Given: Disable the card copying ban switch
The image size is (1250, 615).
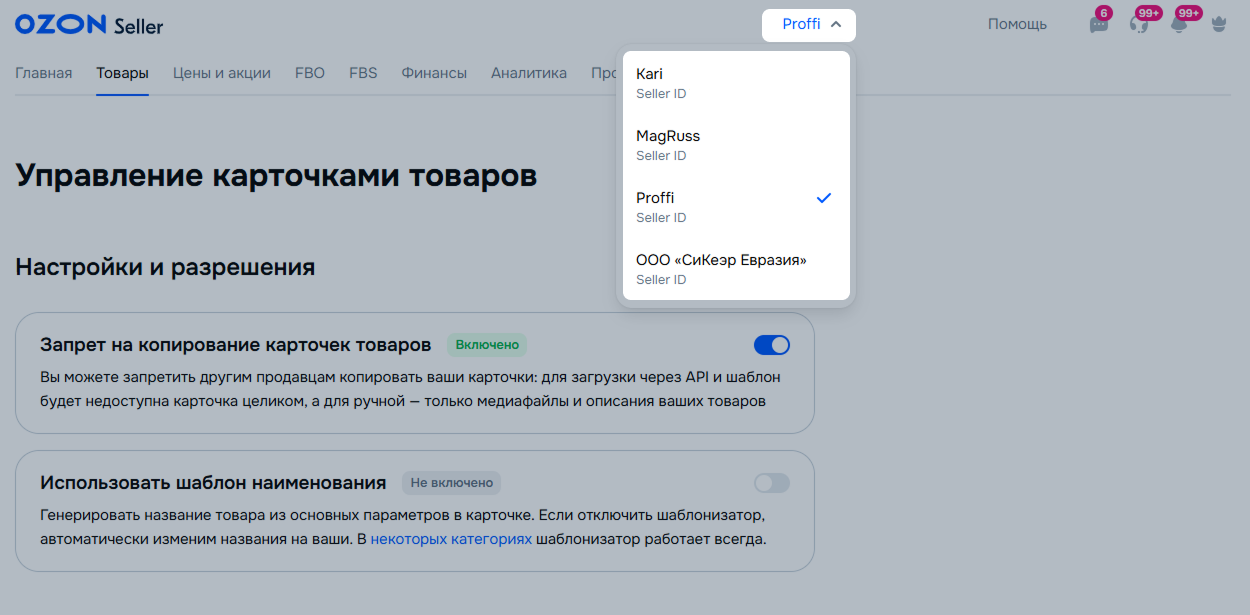Looking at the screenshot, I should (772, 345).
